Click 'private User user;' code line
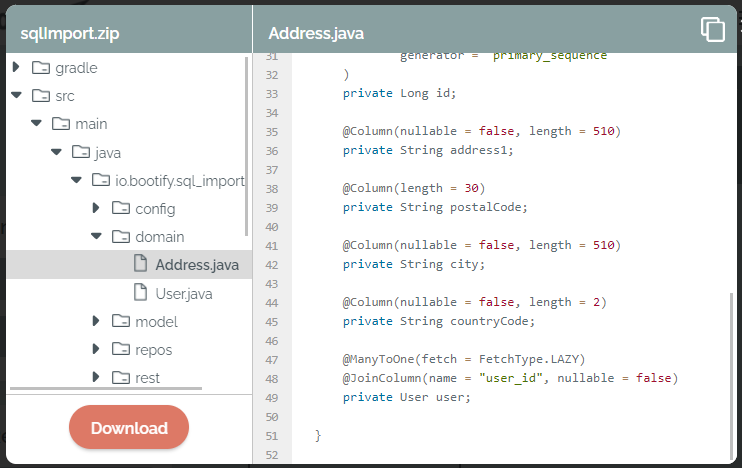 pyautogui.click(x=406, y=397)
